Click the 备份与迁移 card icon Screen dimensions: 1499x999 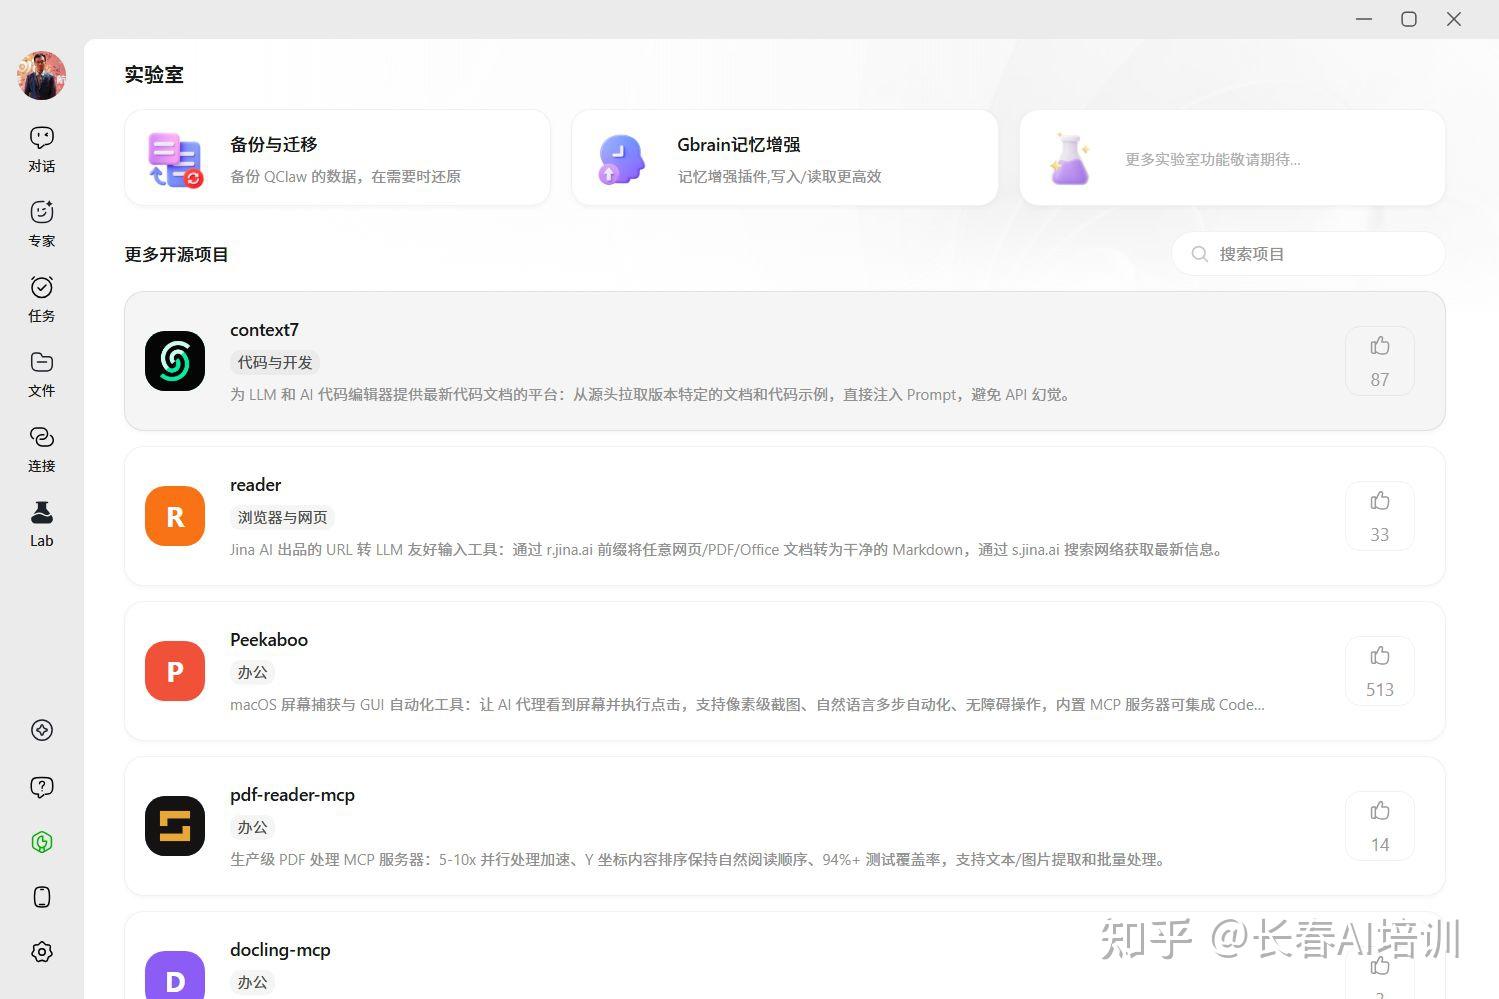175,160
